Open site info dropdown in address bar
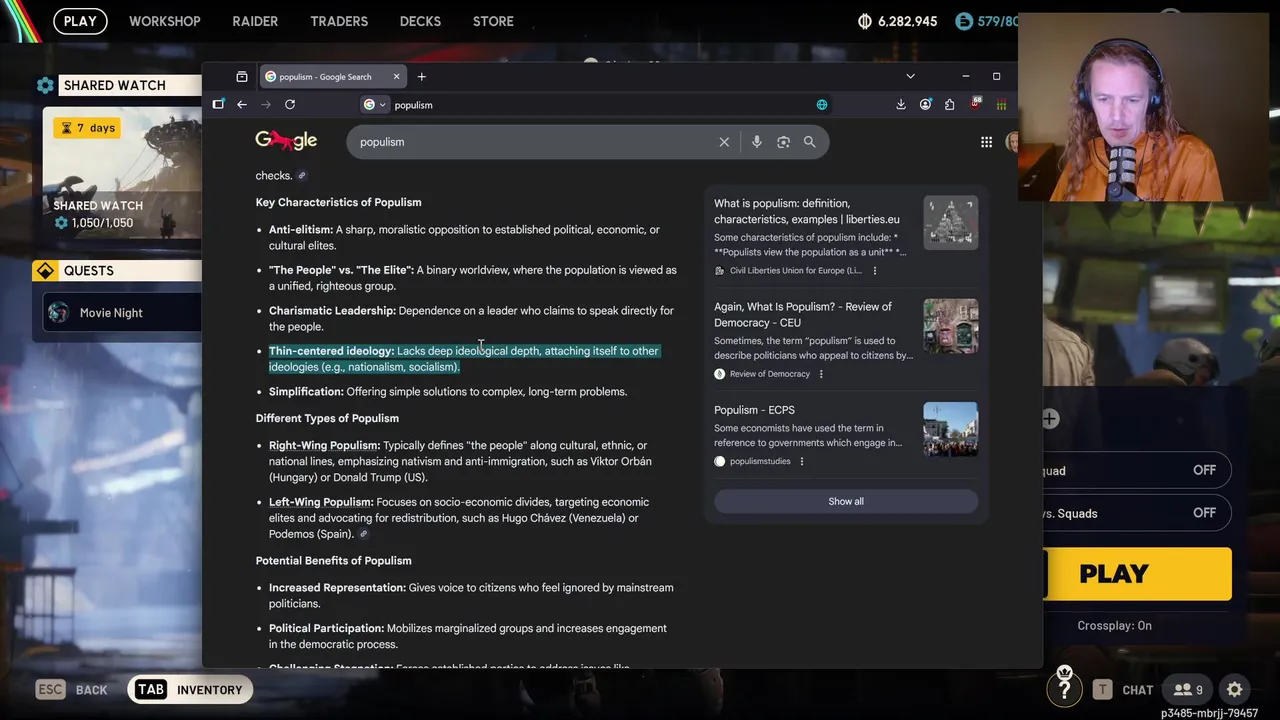This screenshot has width=1280, height=720. [375, 104]
